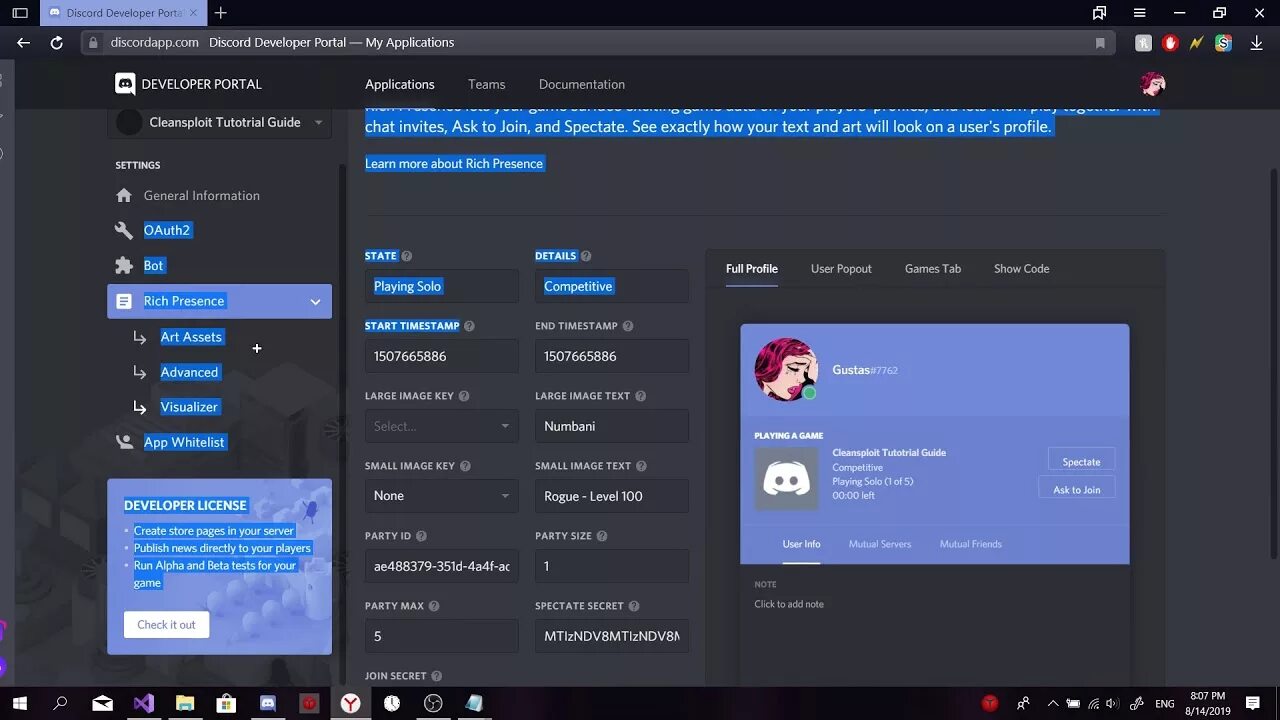Click the General Information home icon
This screenshot has width=1280, height=720.
point(124,195)
